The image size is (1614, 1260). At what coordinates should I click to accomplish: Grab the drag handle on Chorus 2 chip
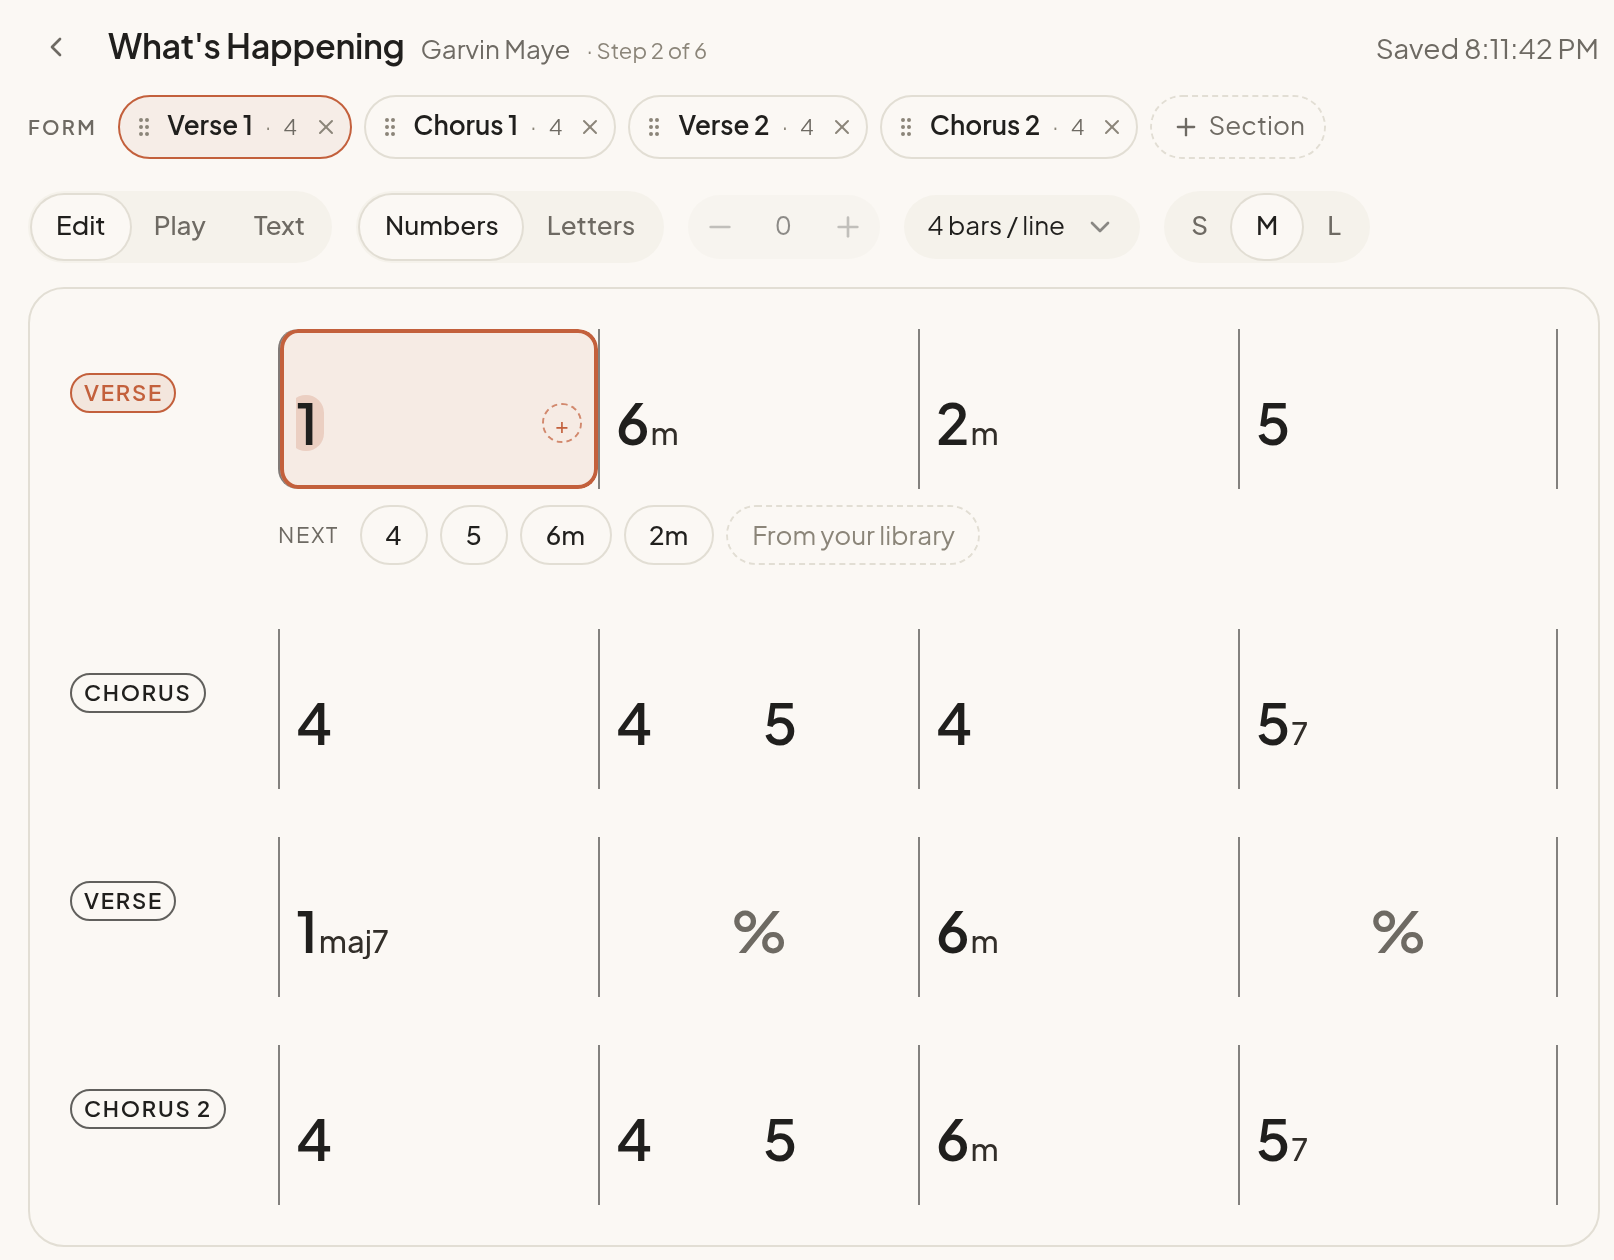point(906,127)
